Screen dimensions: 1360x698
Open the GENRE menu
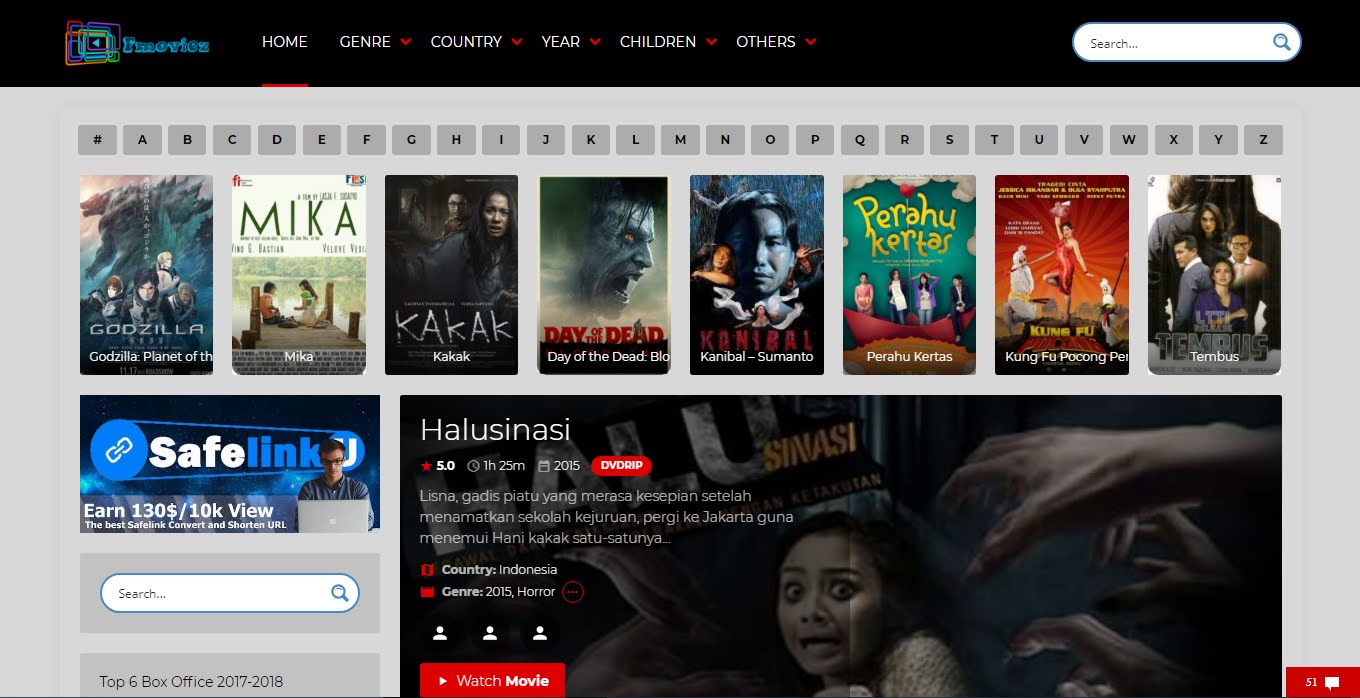tap(365, 42)
